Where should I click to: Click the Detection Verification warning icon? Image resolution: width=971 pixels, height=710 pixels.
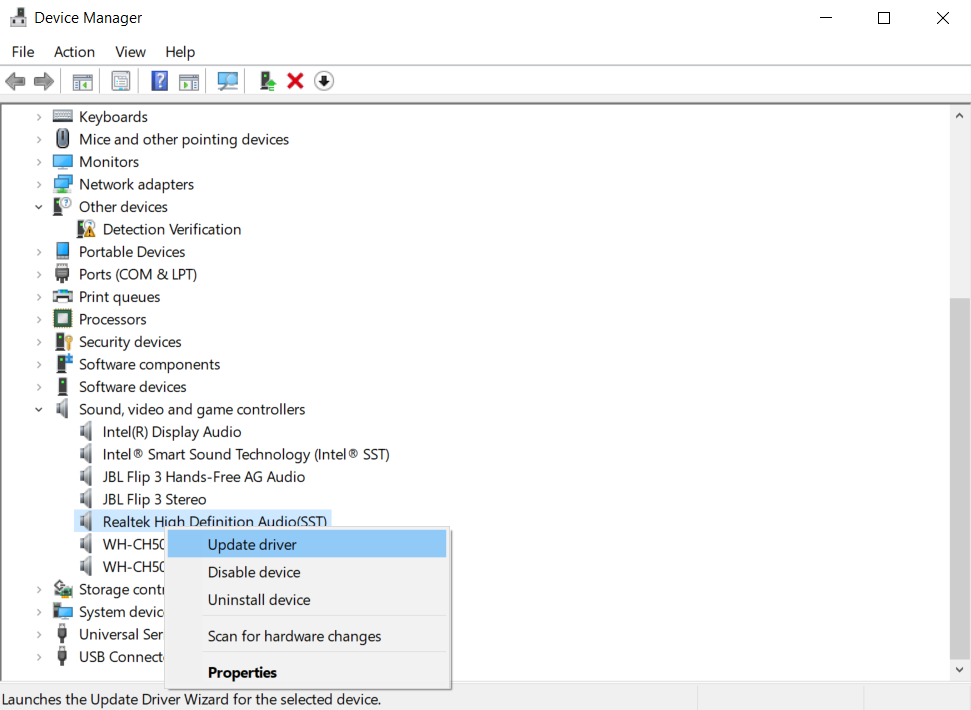tap(86, 229)
